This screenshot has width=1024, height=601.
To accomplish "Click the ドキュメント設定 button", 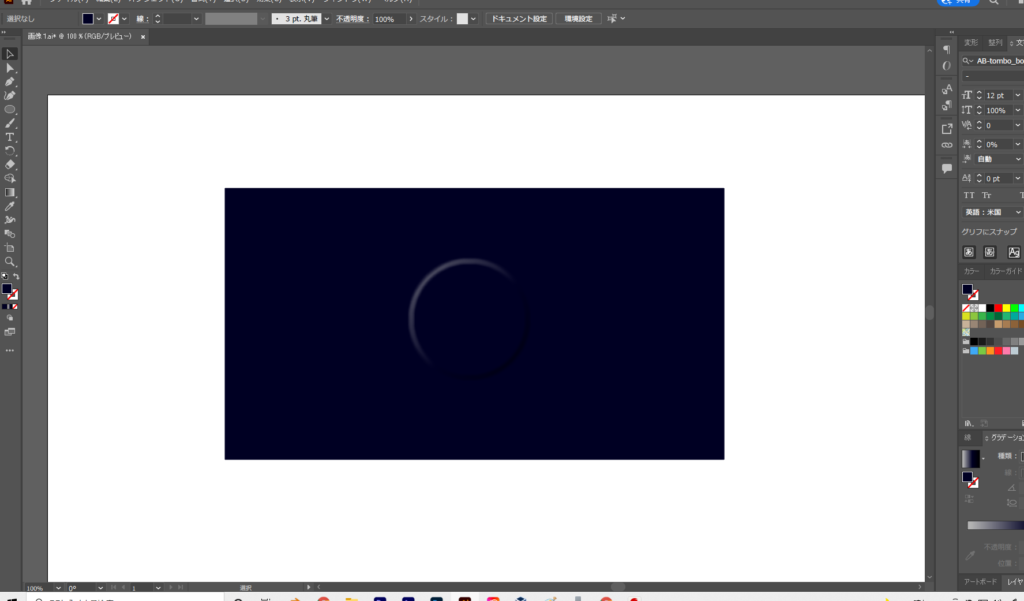I will tap(519, 19).
